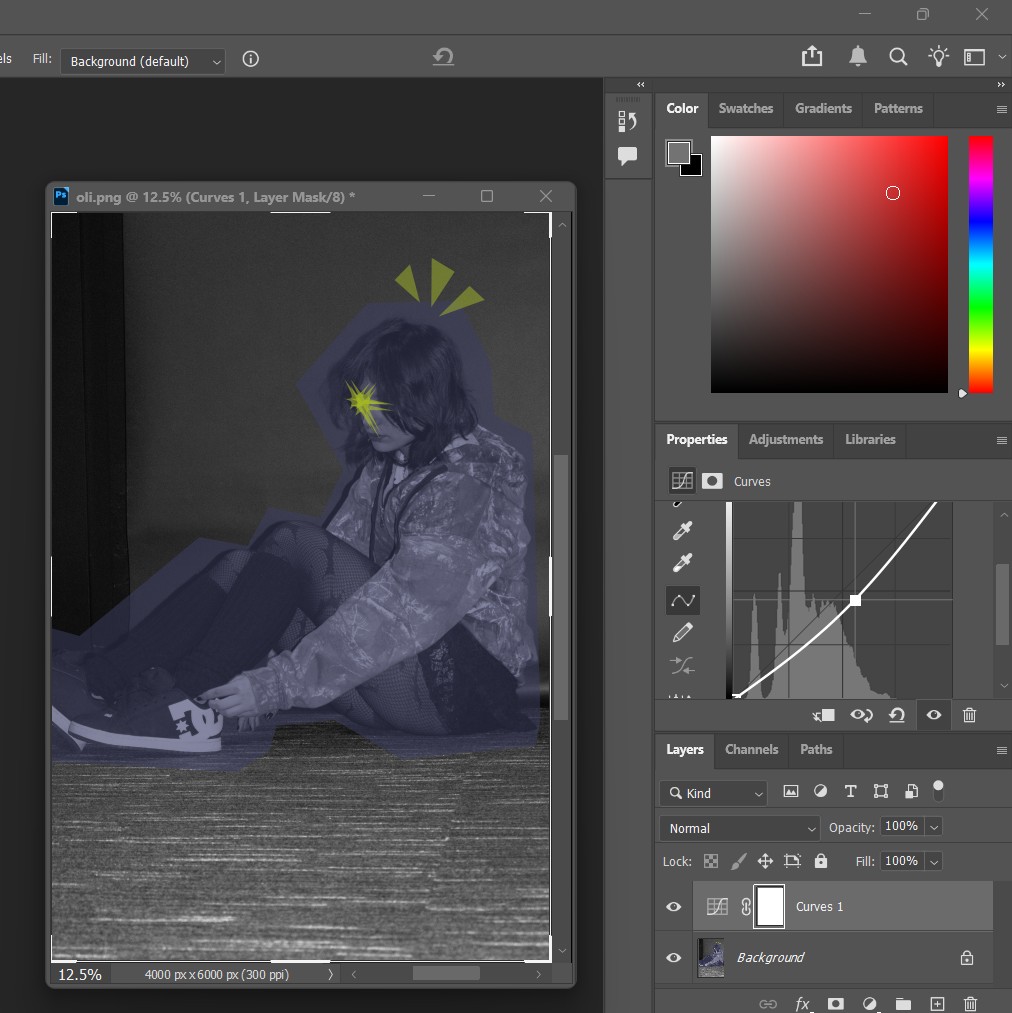Toggle Curves adjustment visibility in Properties
The width and height of the screenshot is (1012, 1013).
933,715
